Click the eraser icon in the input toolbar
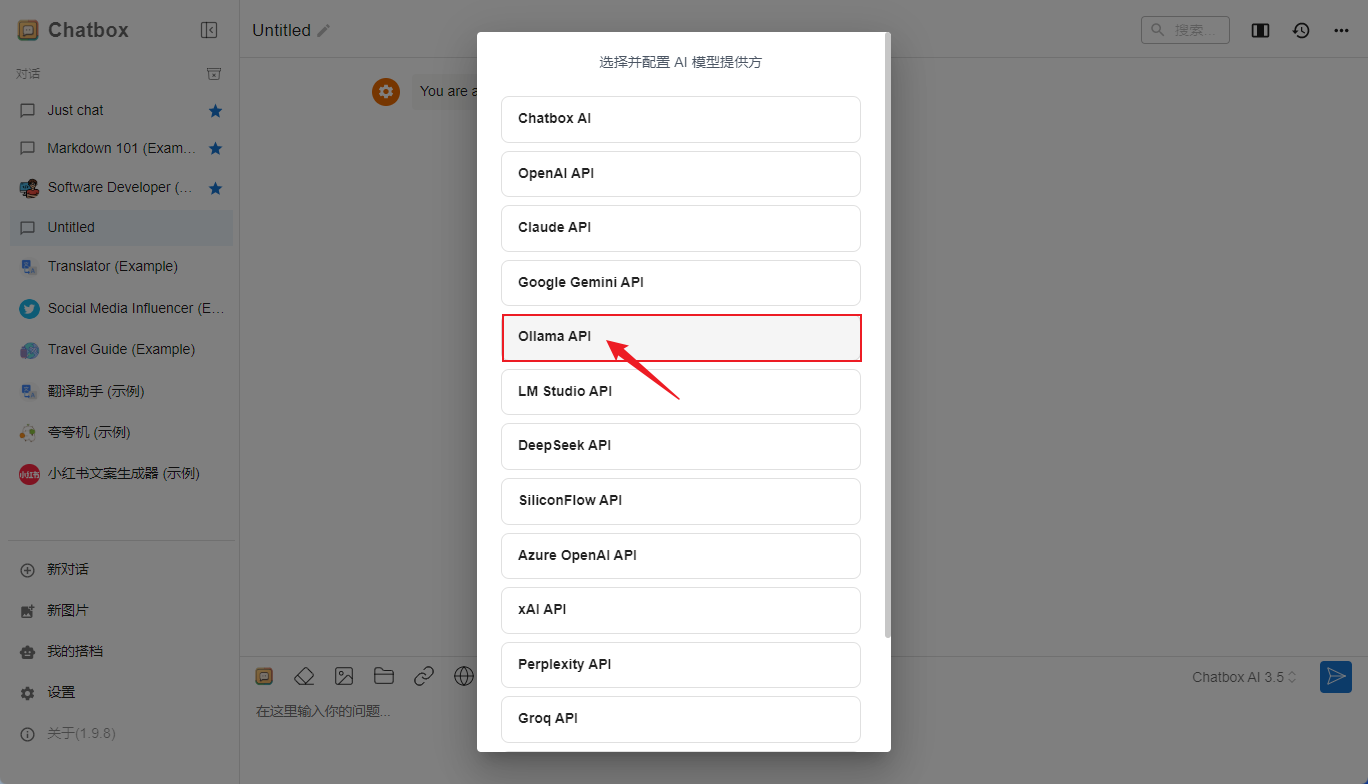The width and height of the screenshot is (1368, 784). [x=304, y=677]
